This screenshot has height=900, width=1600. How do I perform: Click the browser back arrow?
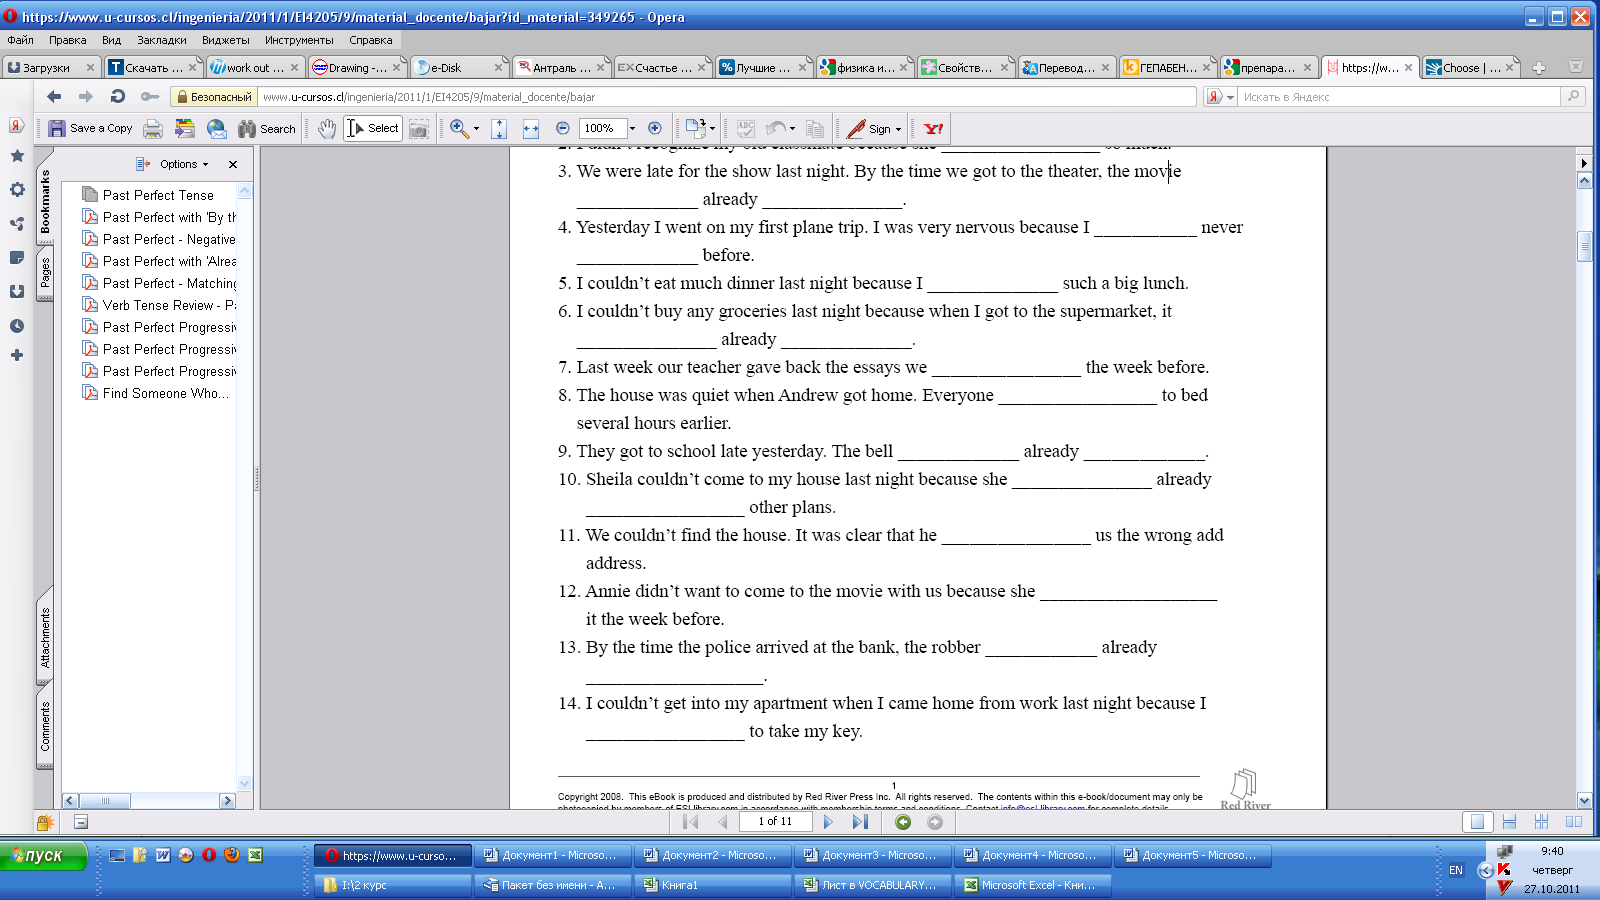click(54, 96)
